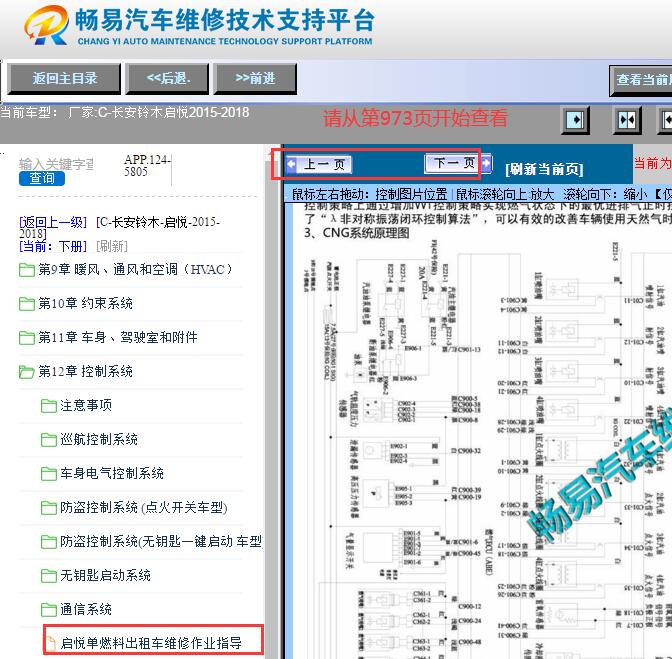The image size is (672, 659).
Task: Click the 3、CNG系统原理图 heading
Action: point(357,233)
